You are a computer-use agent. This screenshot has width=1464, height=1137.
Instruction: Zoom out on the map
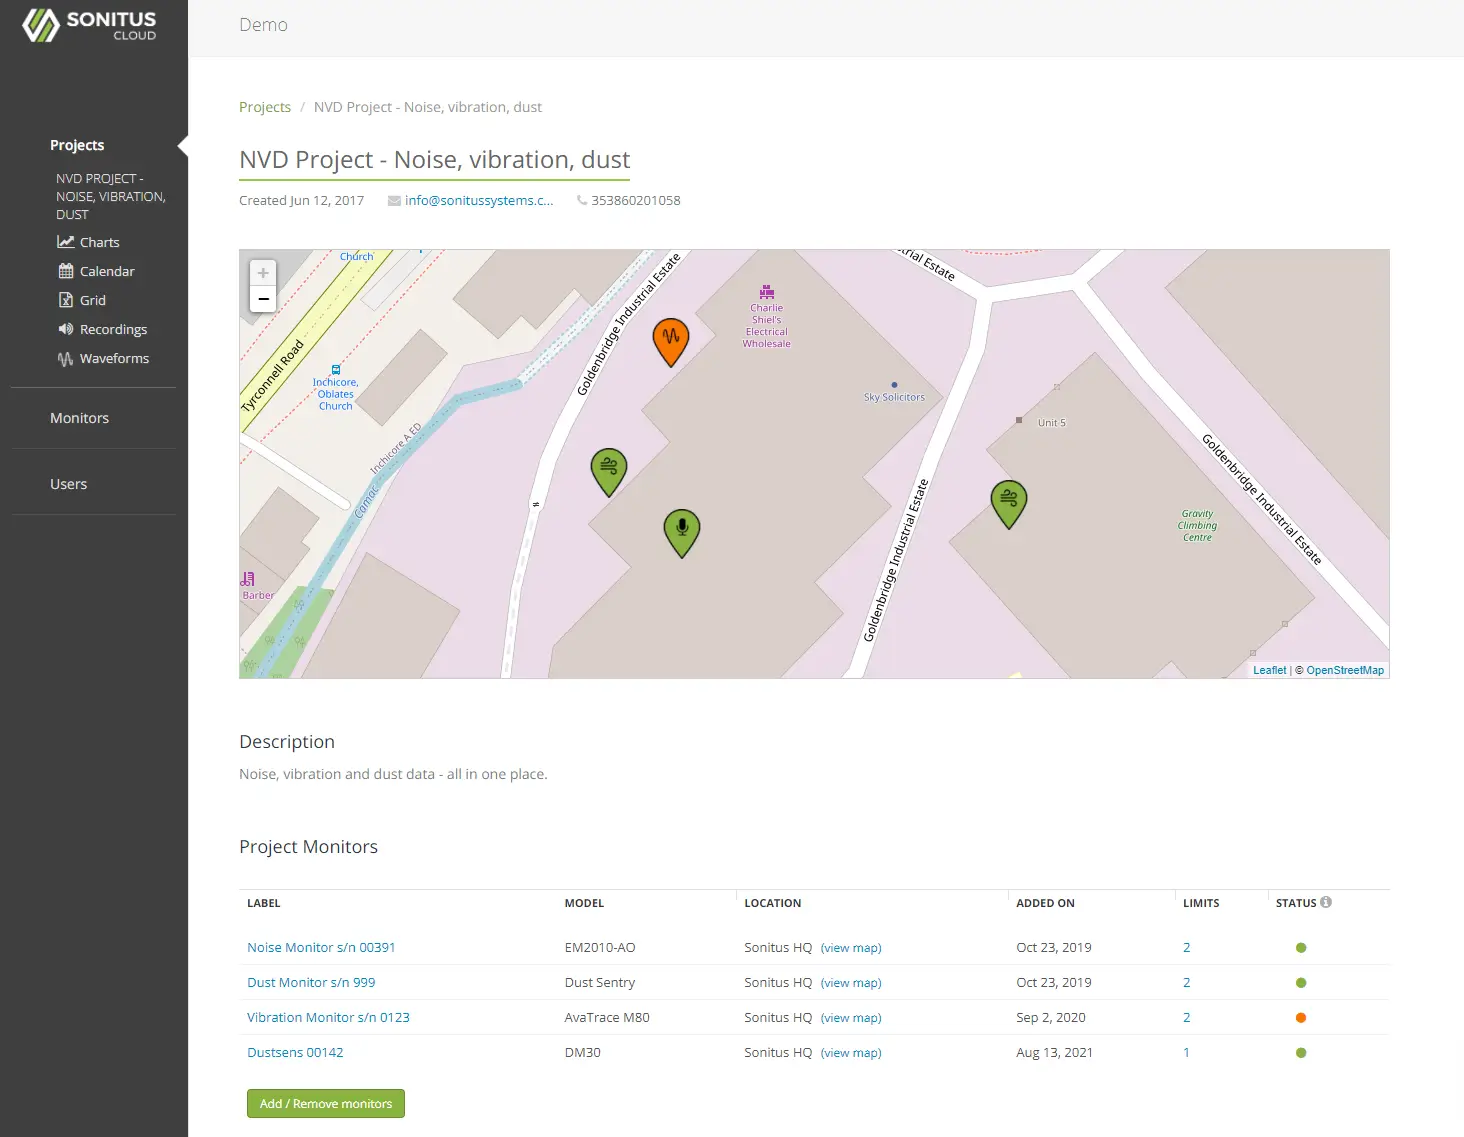263,299
